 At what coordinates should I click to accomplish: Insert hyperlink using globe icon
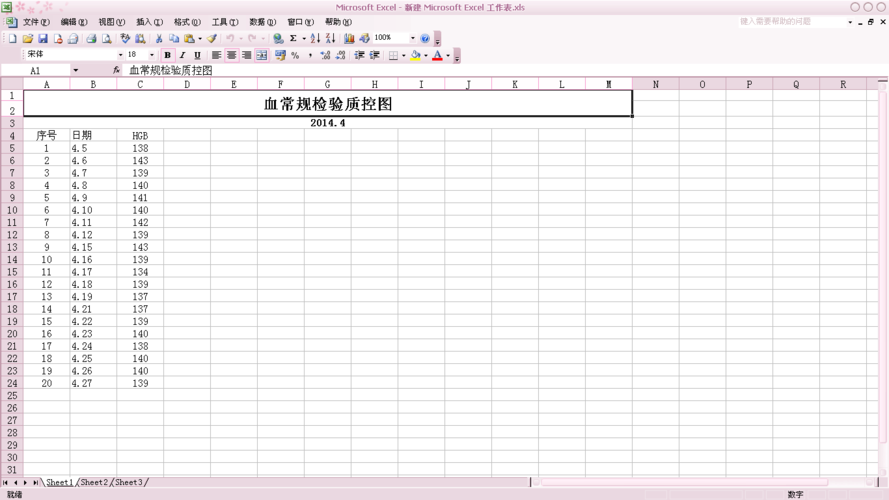click(278, 39)
